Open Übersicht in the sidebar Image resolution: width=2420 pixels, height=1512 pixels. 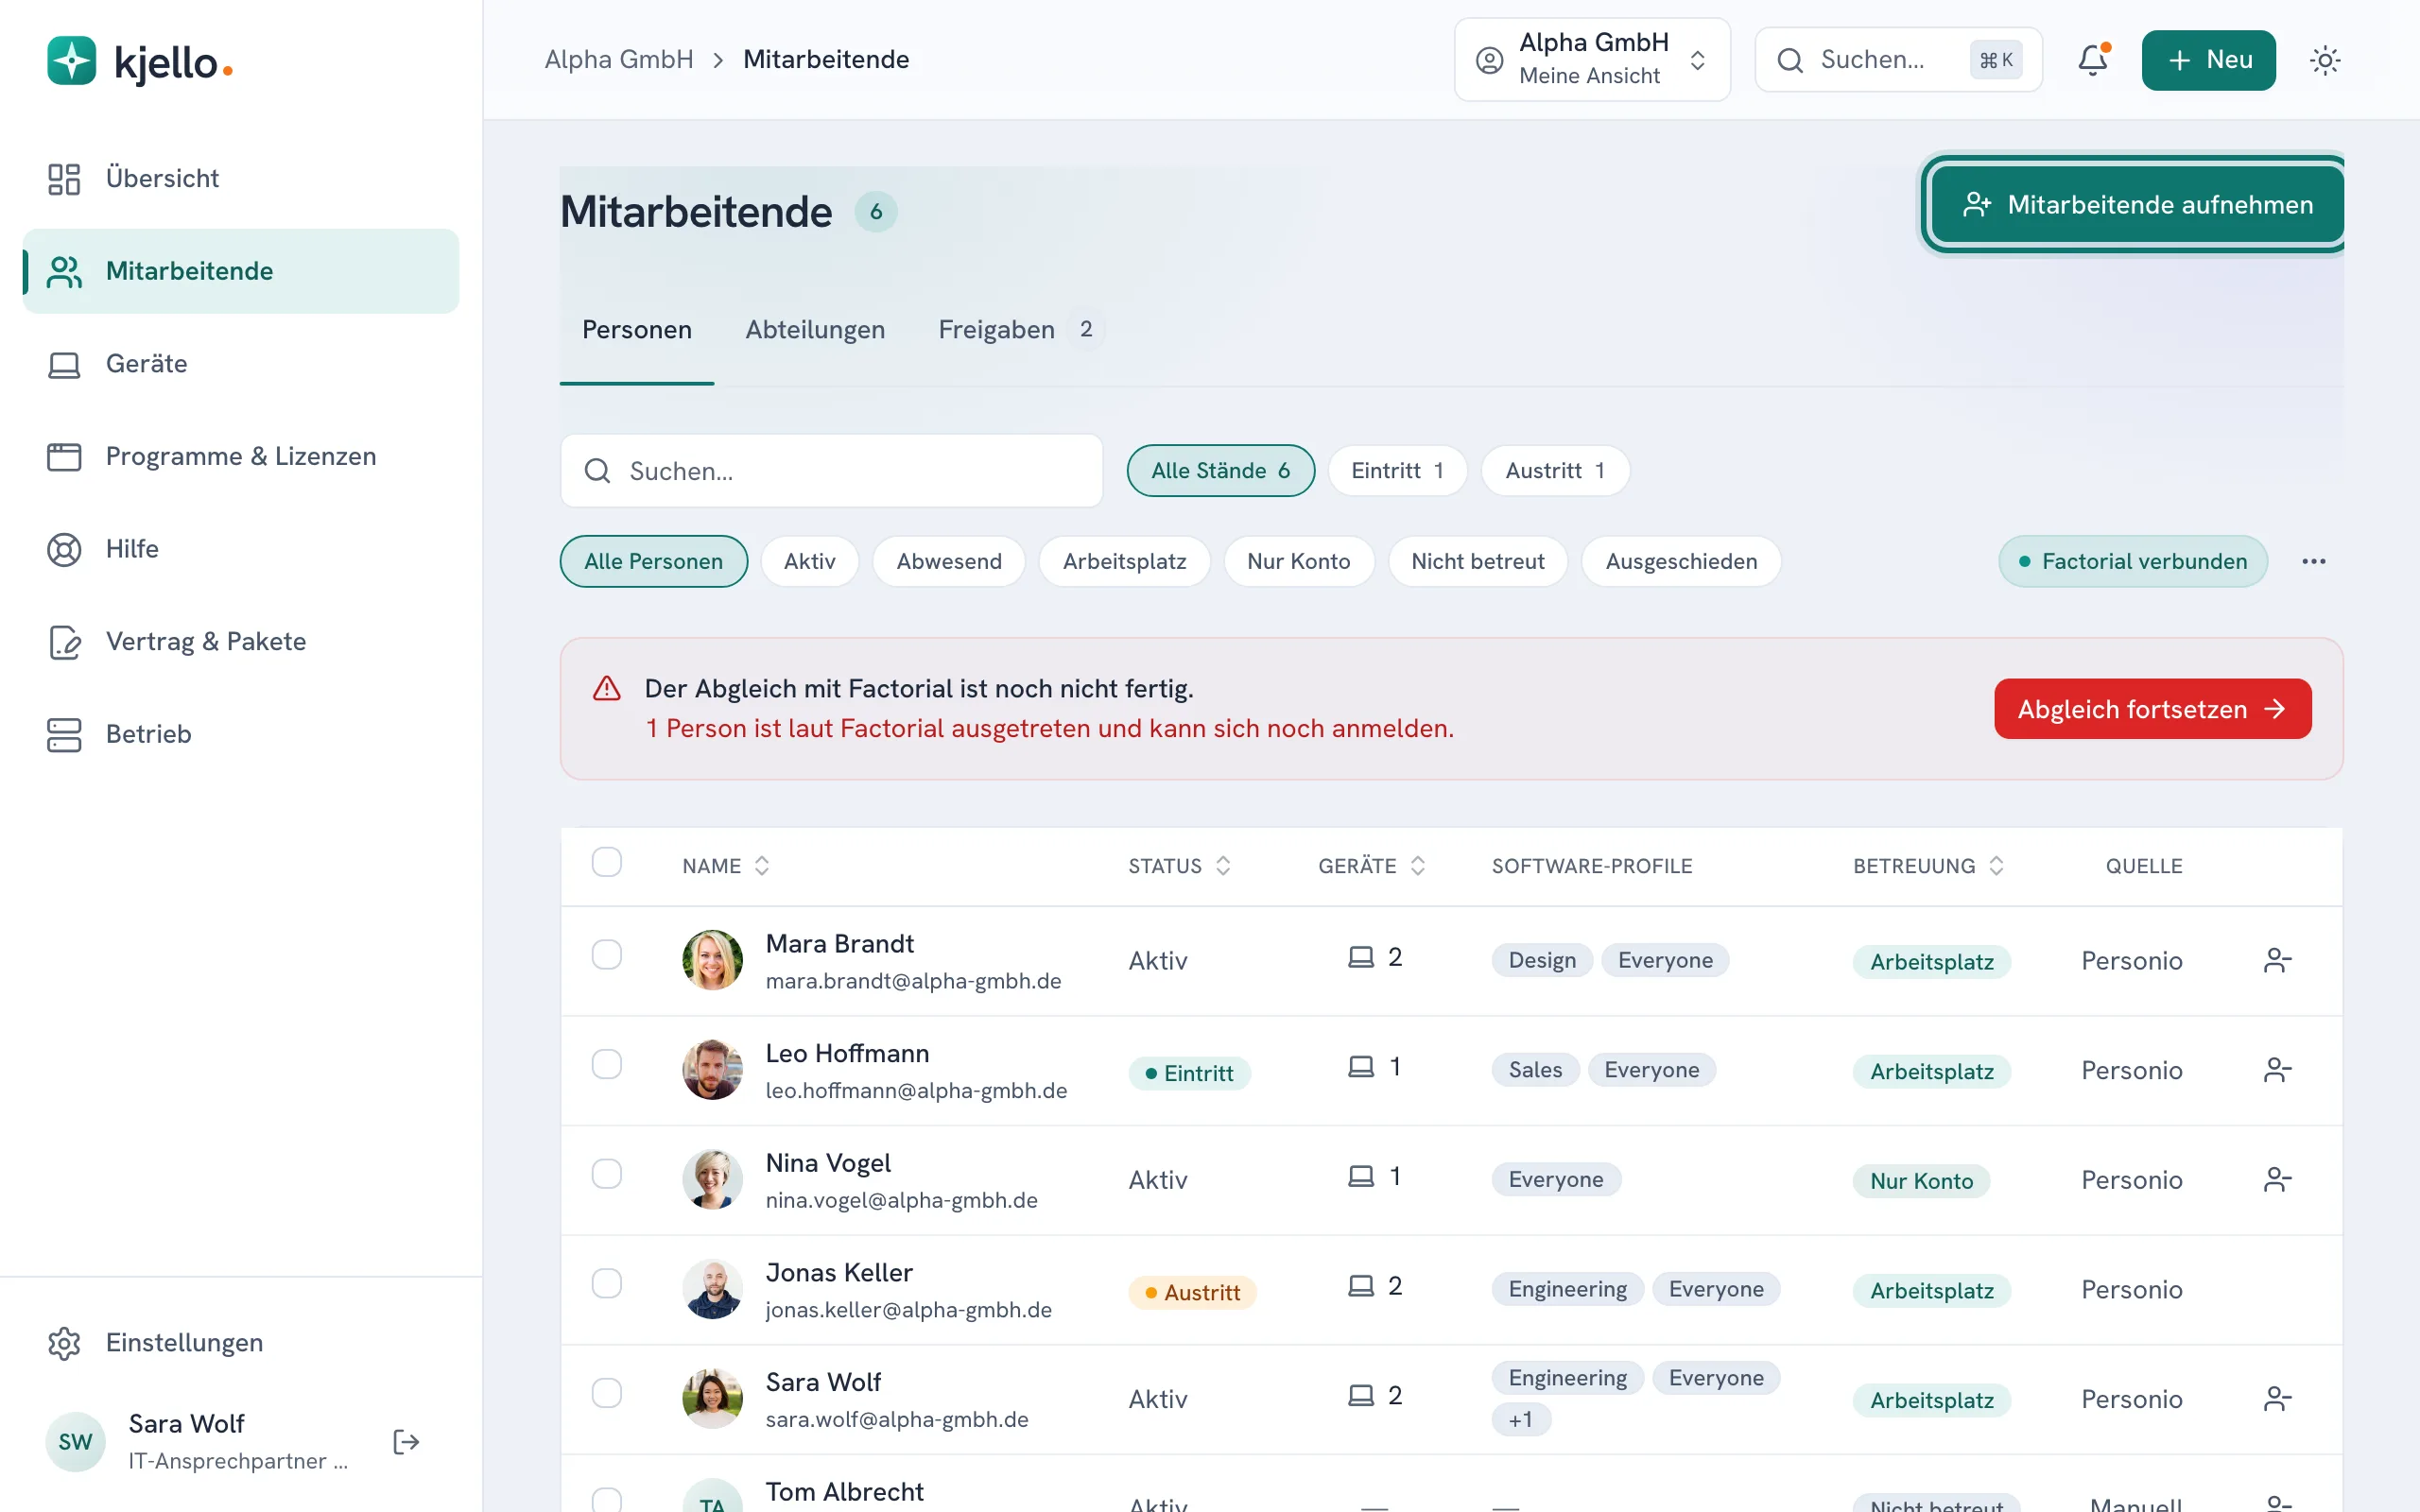(241, 178)
